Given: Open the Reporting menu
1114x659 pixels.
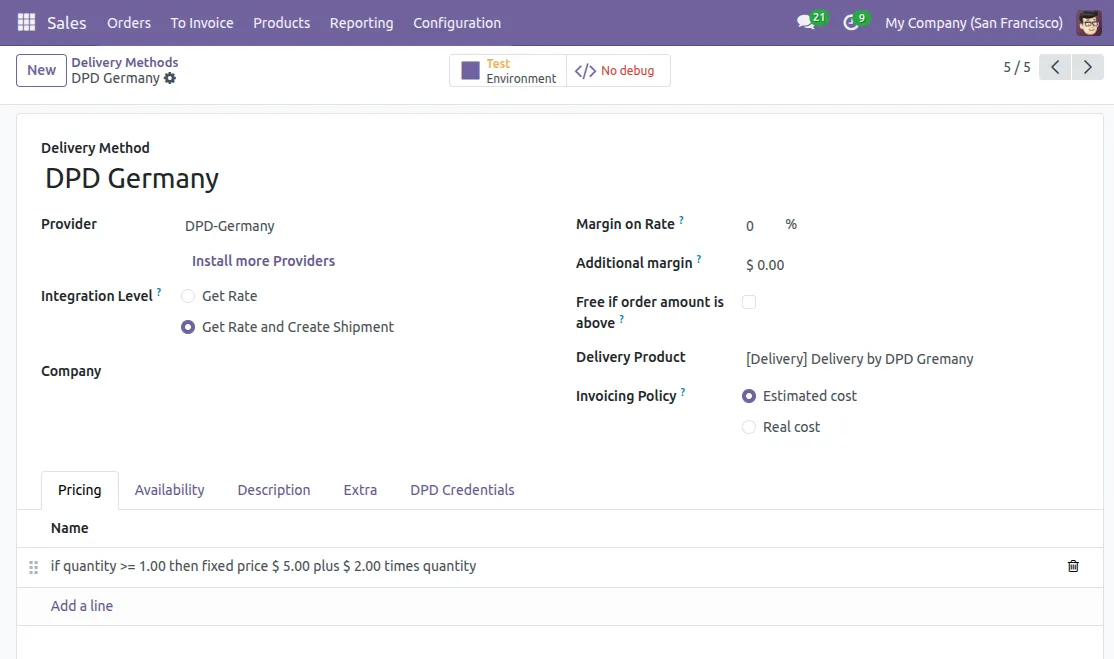Looking at the screenshot, I should [x=361, y=23].
